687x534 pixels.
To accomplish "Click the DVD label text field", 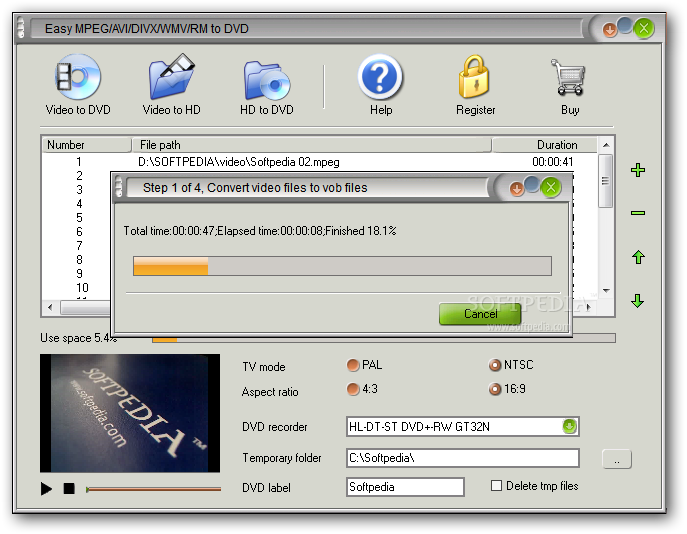I will pyautogui.click(x=405, y=487).
